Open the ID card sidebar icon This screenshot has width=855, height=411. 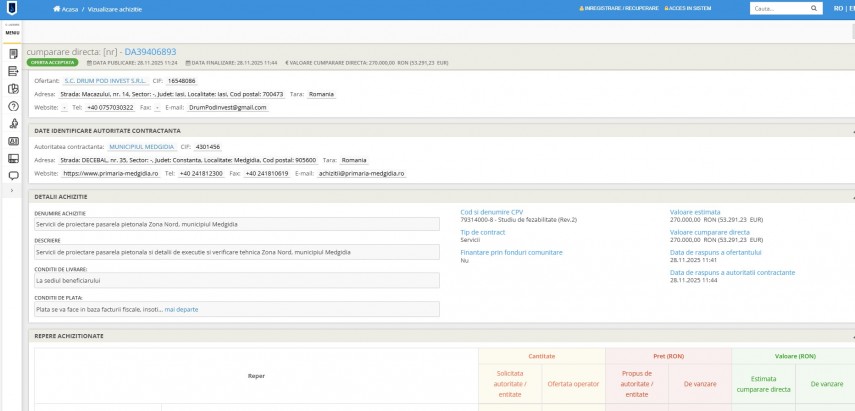pos(13,141)
